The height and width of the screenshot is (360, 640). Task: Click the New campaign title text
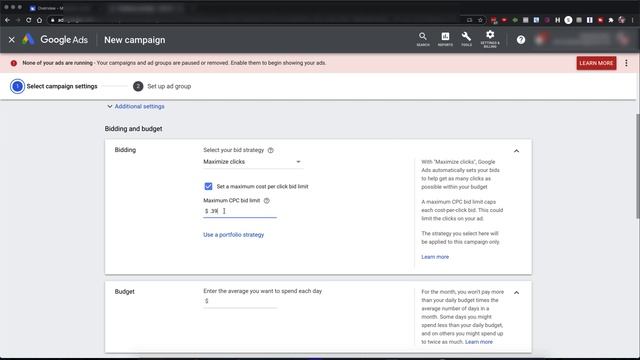135,40
